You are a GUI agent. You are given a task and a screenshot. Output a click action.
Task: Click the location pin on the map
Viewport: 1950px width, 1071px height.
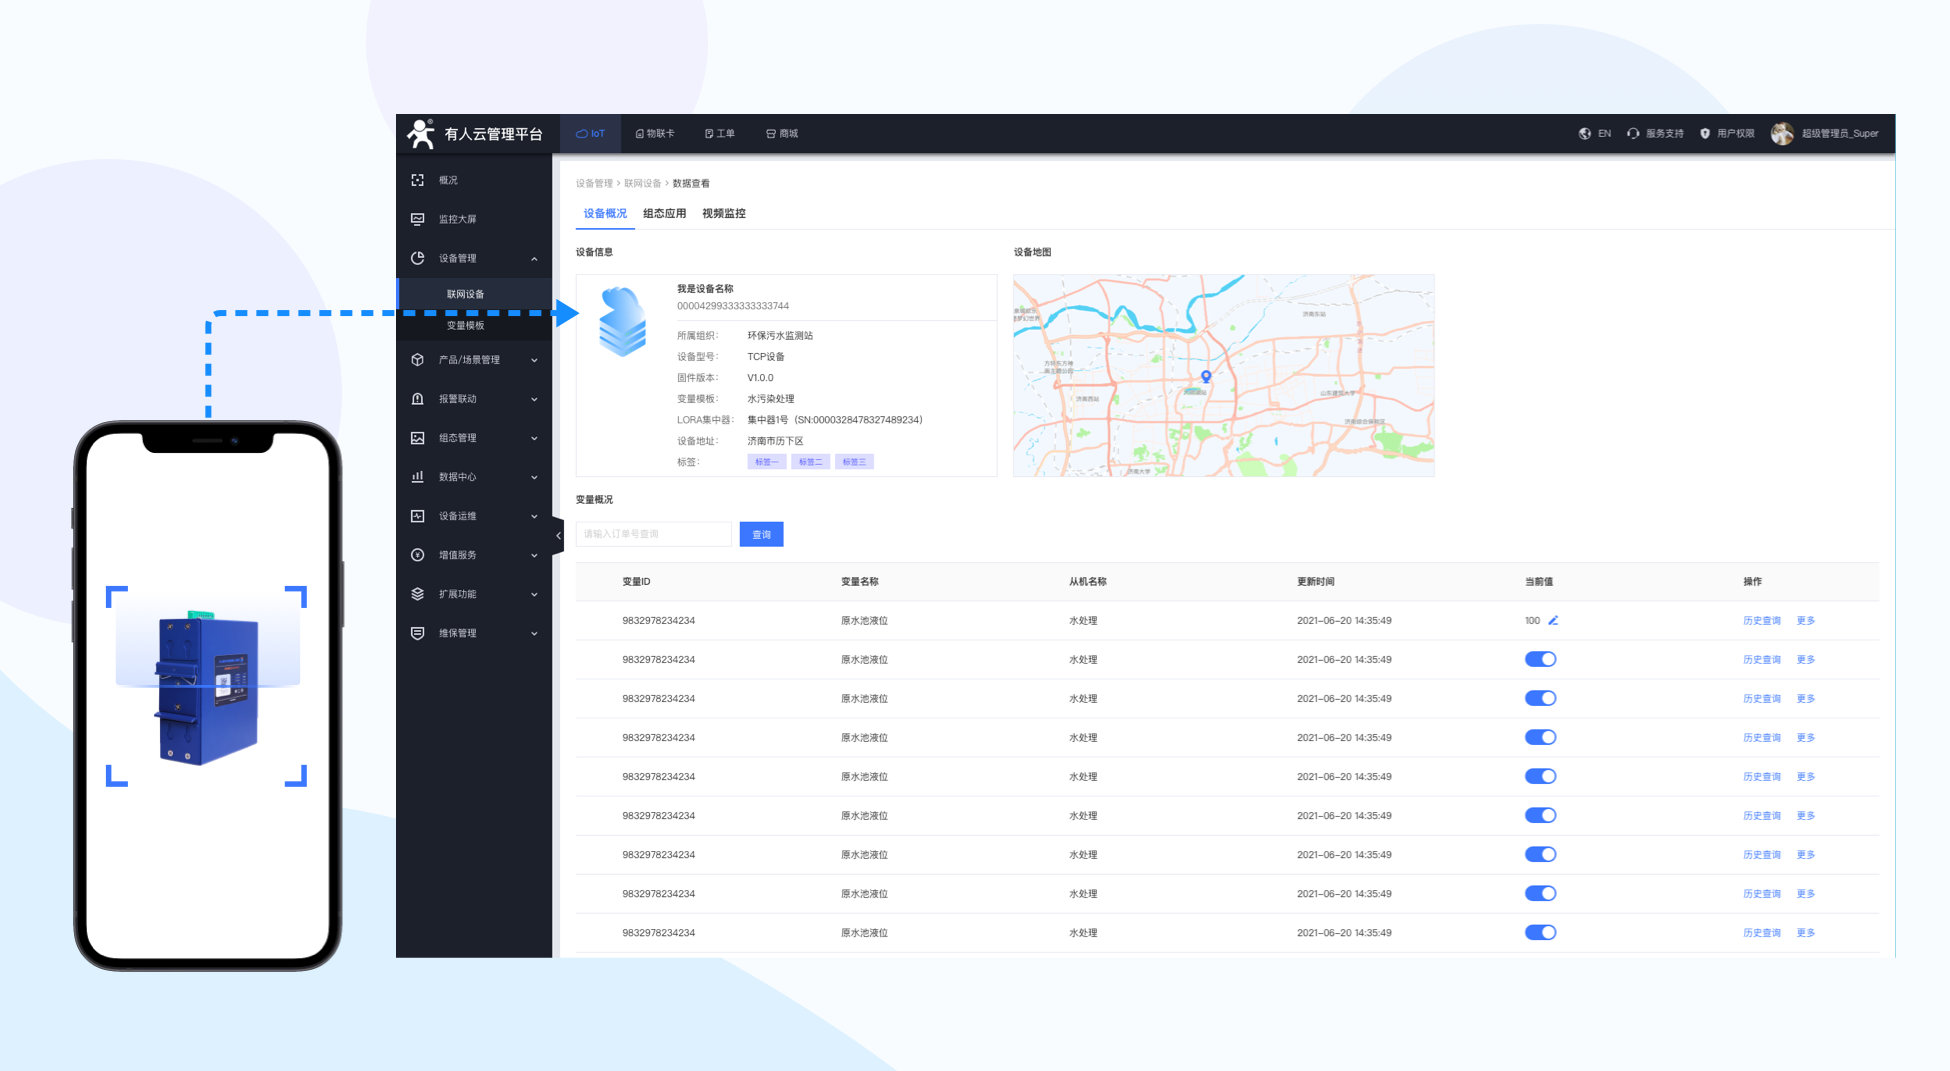[1206, 377]
